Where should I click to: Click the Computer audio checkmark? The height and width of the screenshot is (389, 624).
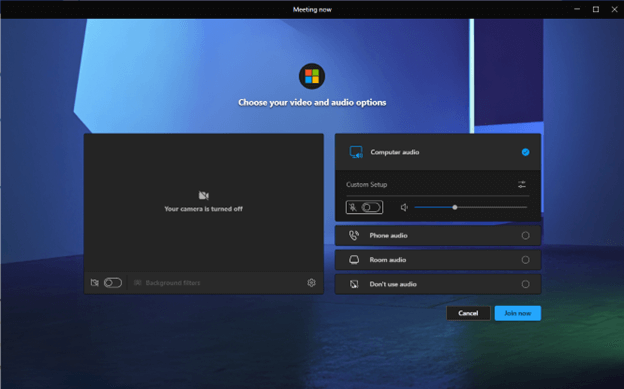(525, 152)
